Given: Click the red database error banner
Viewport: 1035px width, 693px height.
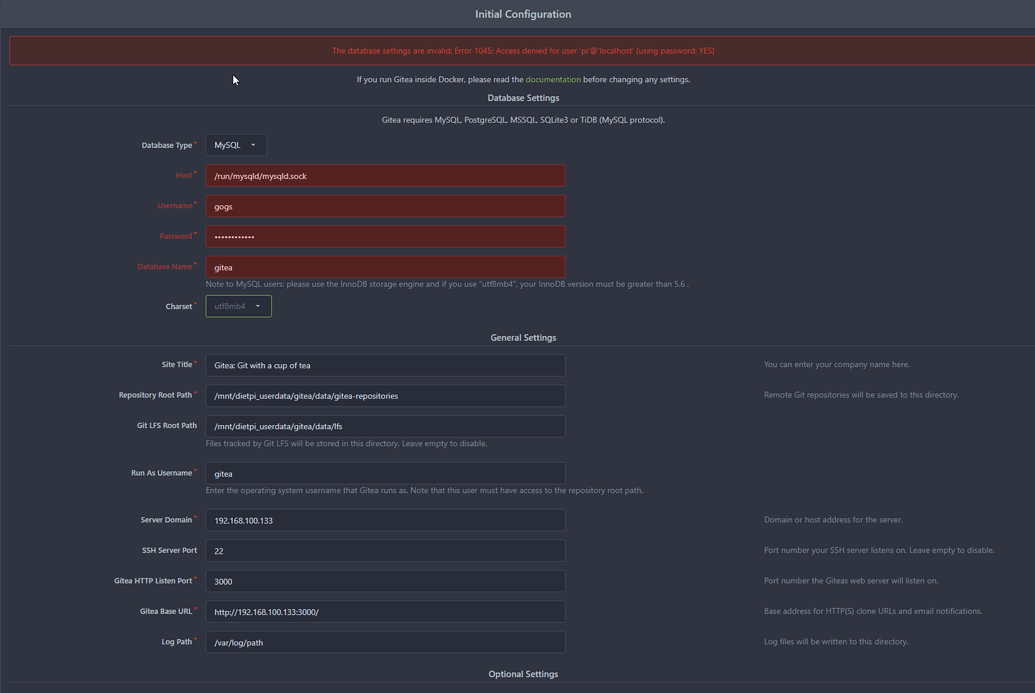Looking at the screenshot, I should tap(522, 51).
